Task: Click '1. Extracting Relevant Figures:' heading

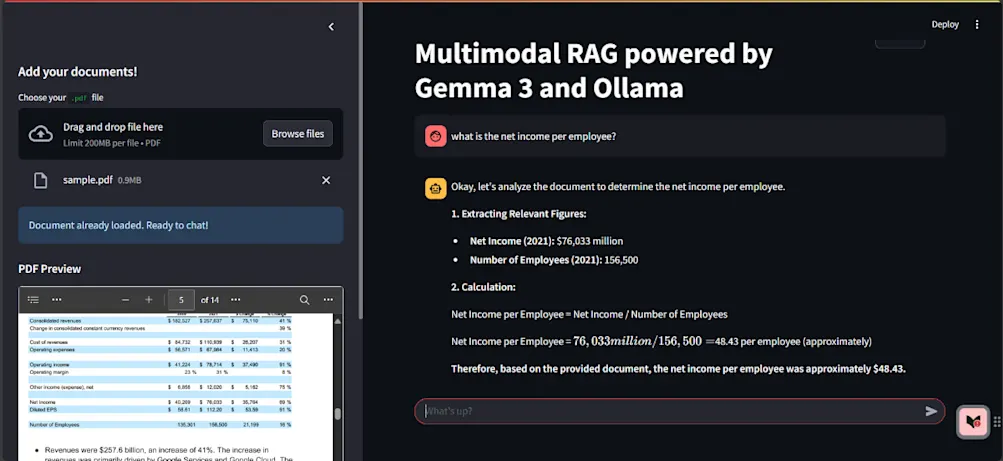Action: 519,214
